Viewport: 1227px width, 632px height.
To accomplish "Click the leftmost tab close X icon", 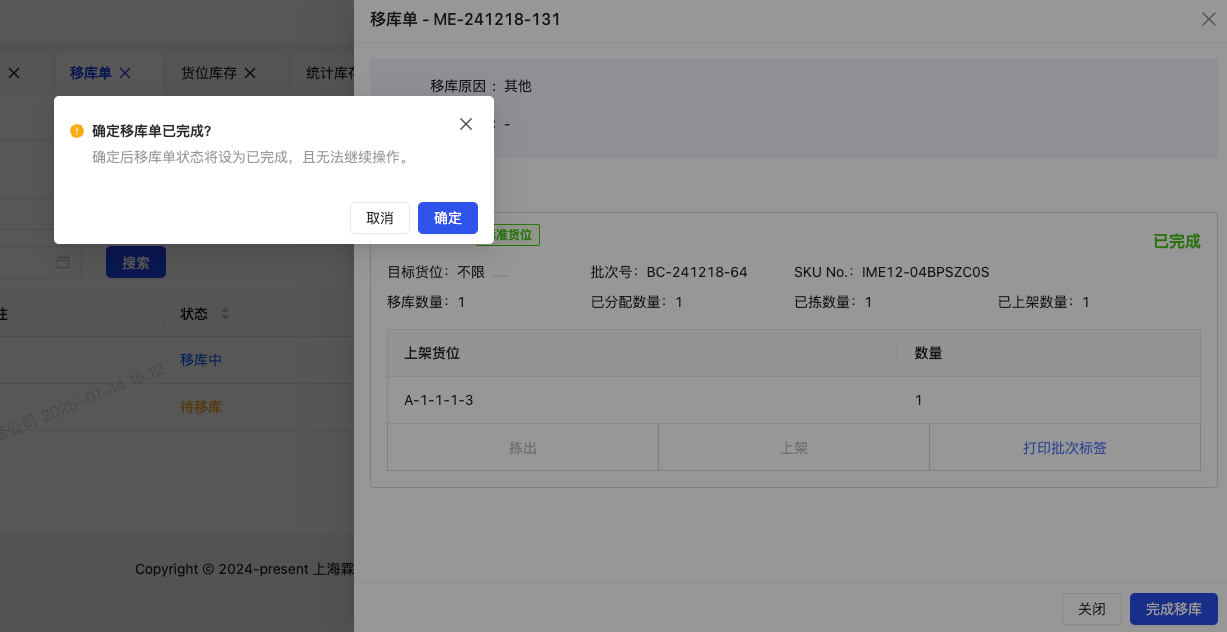I will point(13,72).
